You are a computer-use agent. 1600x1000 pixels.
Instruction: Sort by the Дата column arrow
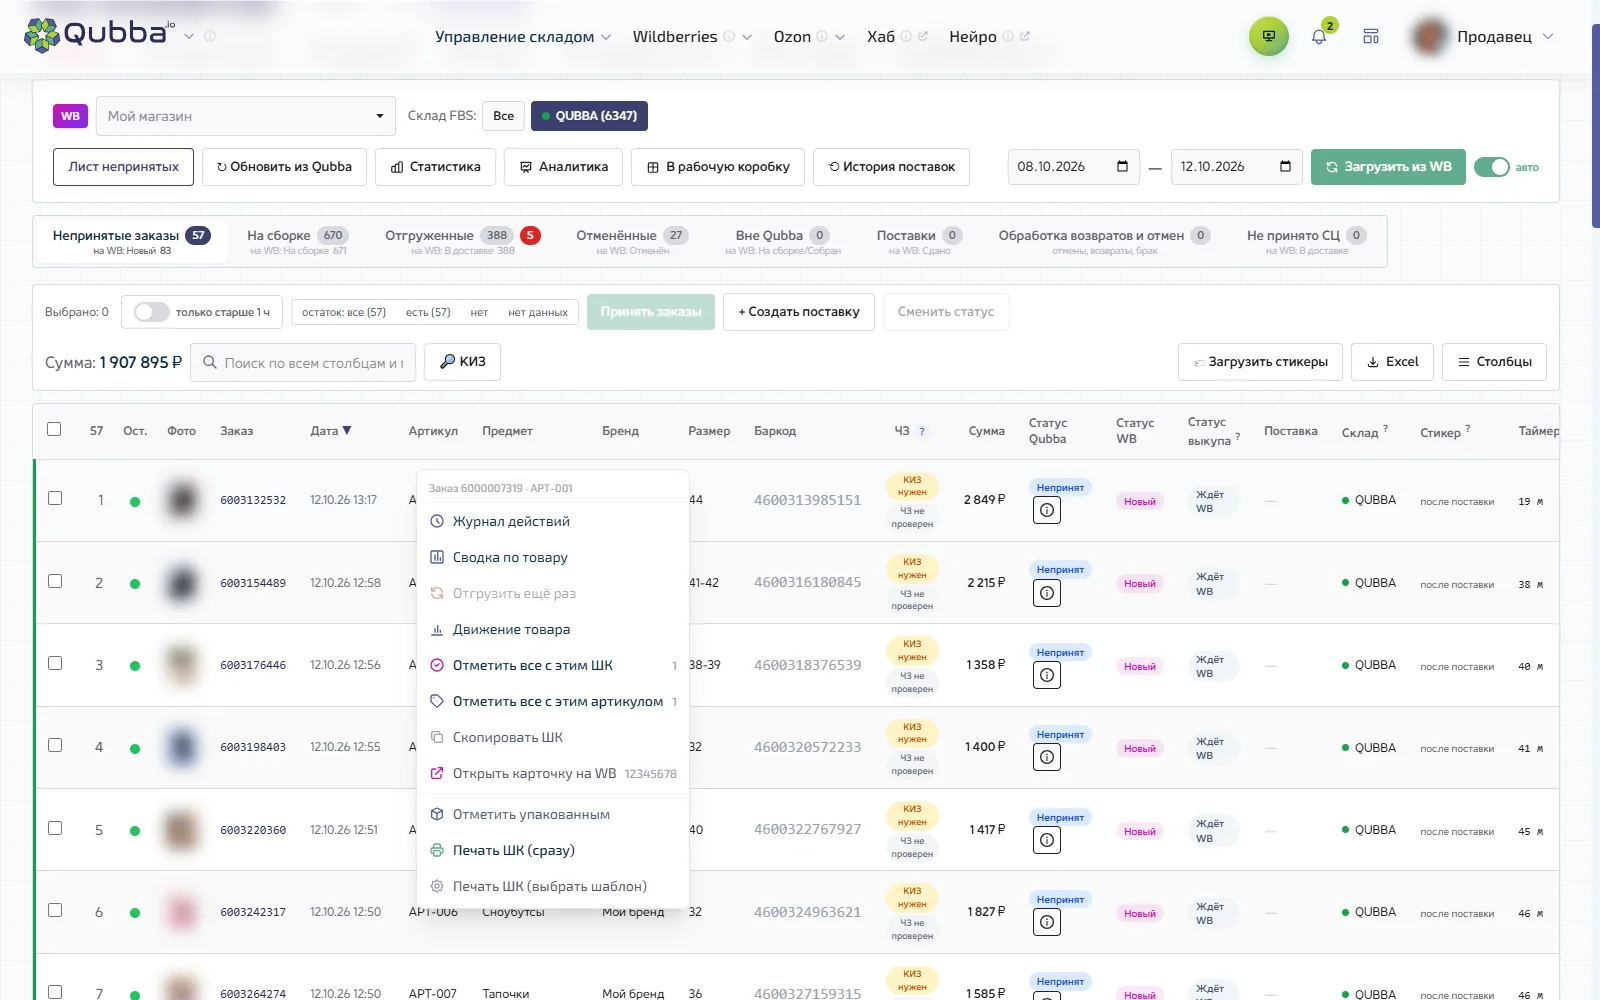pyautogui.click(x=347, y=431)
